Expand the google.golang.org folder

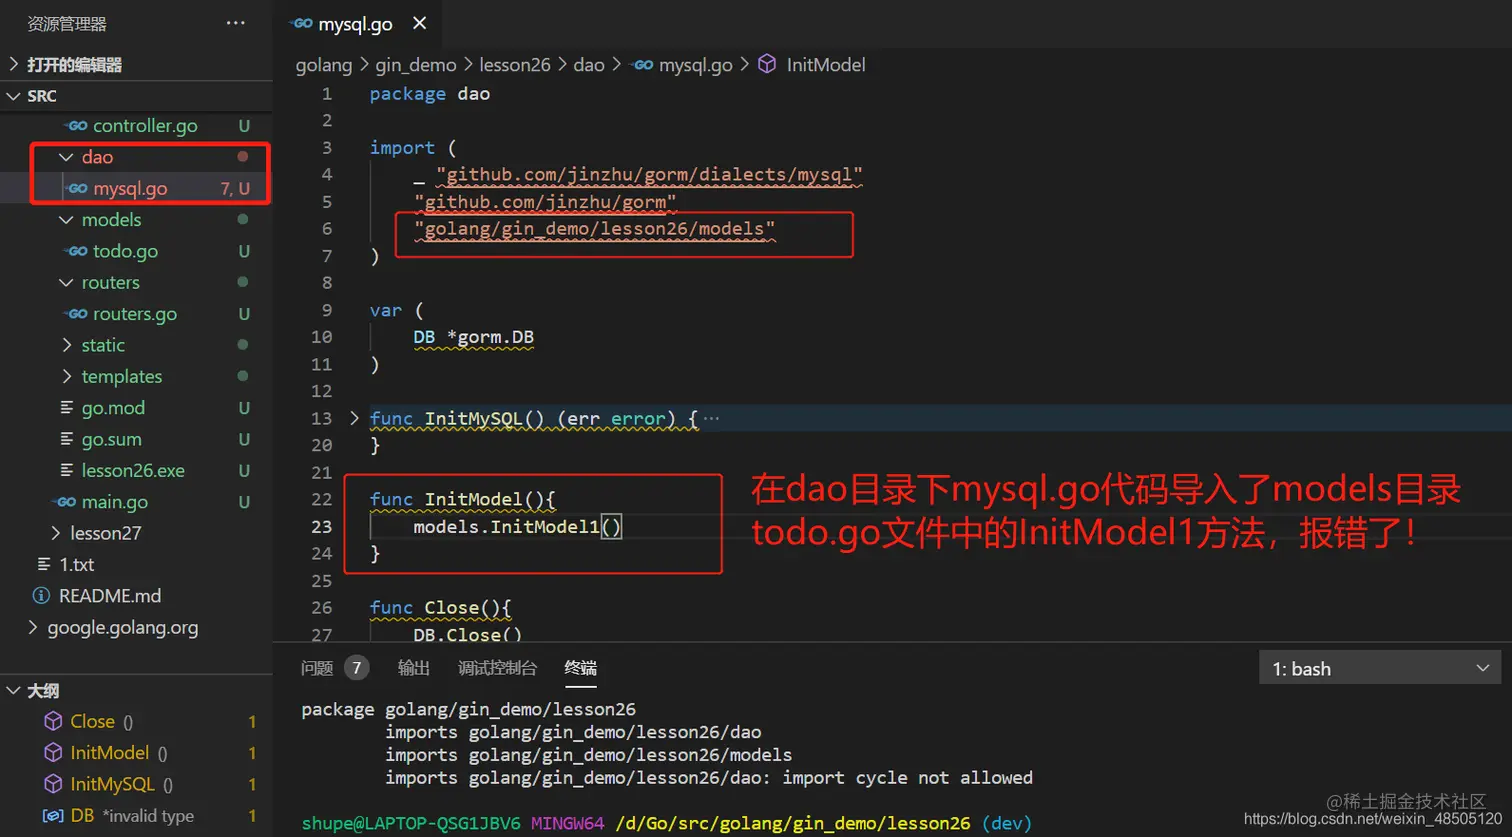pyautogui.click(x=33, y=628)
